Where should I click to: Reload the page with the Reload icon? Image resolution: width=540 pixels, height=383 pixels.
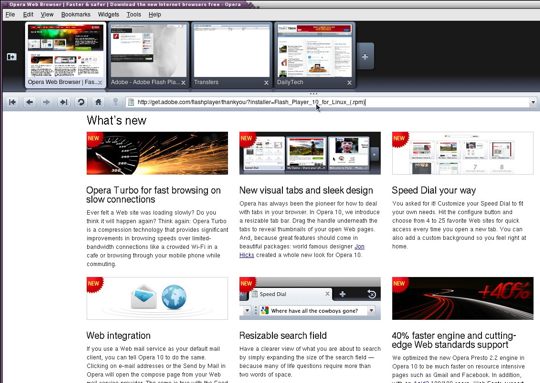pyautogui.click(x=81, y=102)
